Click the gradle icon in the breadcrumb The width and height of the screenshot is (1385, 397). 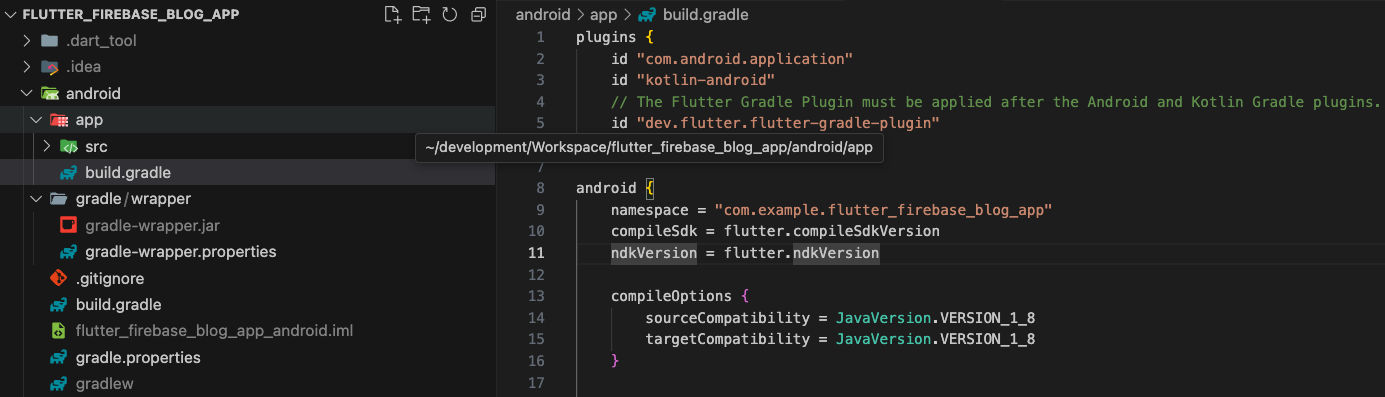648,15
